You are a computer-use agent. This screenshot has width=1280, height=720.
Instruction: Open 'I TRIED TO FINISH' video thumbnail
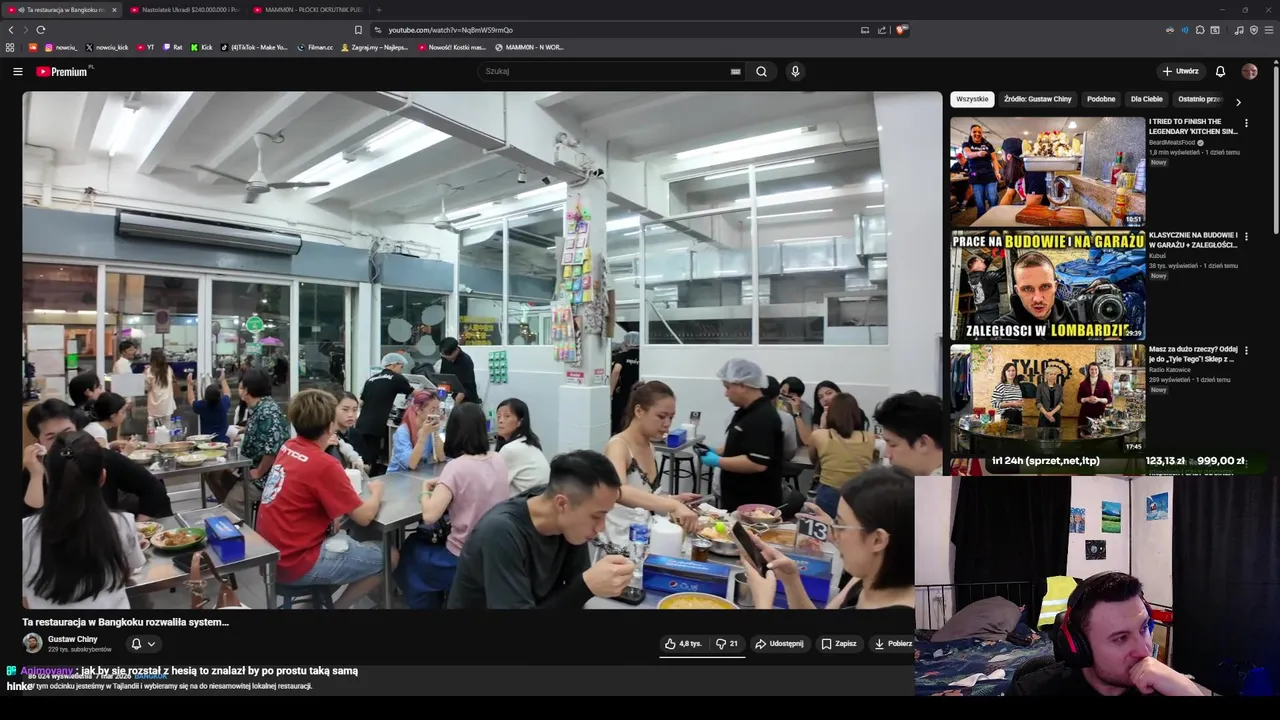(1047, 171)
